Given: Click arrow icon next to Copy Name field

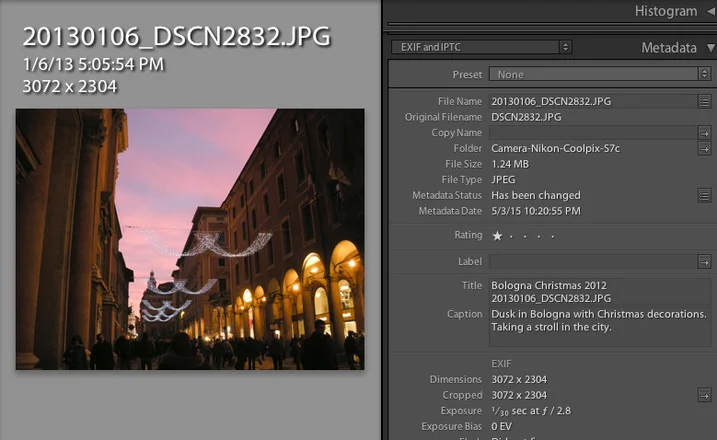Looking at the screenshot, I should [x=704, y=133].
